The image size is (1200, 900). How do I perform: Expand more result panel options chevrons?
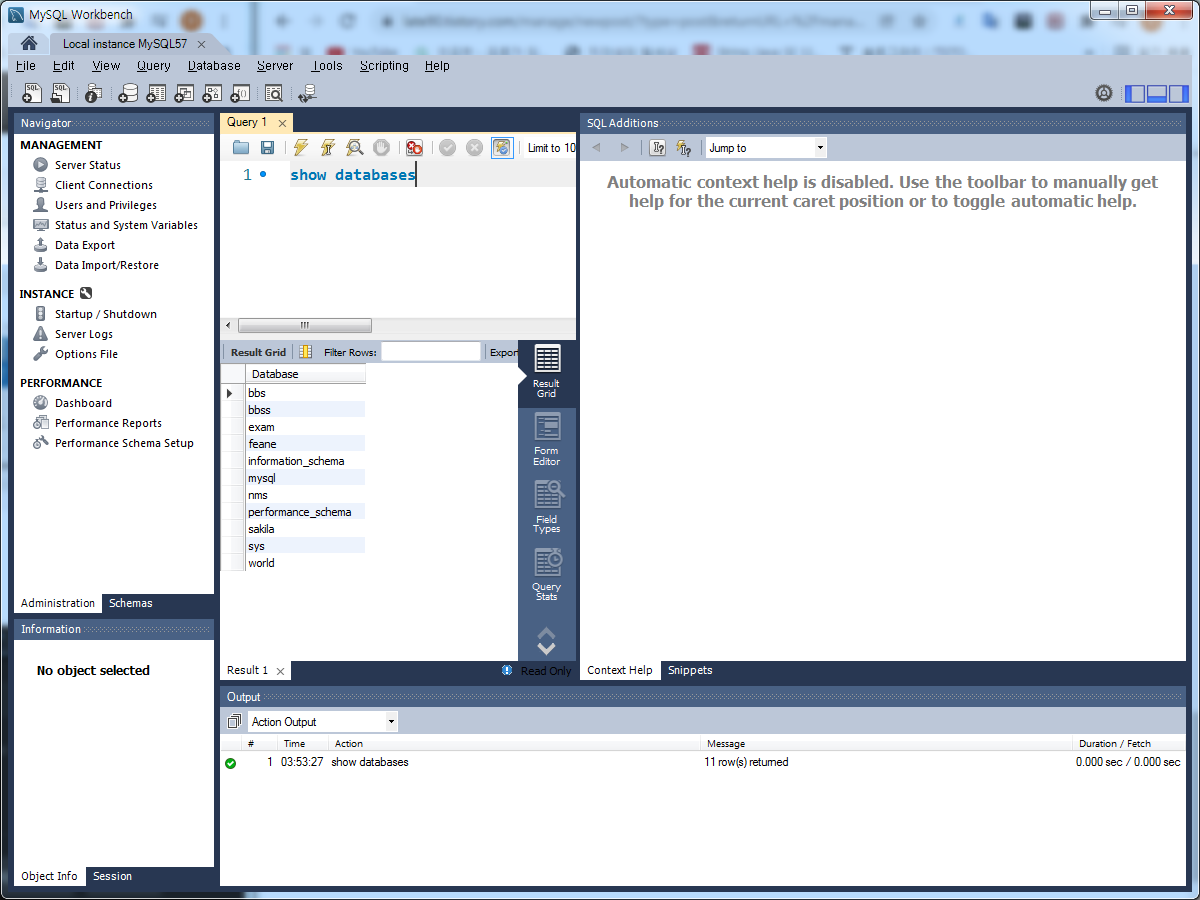[546, 641]
